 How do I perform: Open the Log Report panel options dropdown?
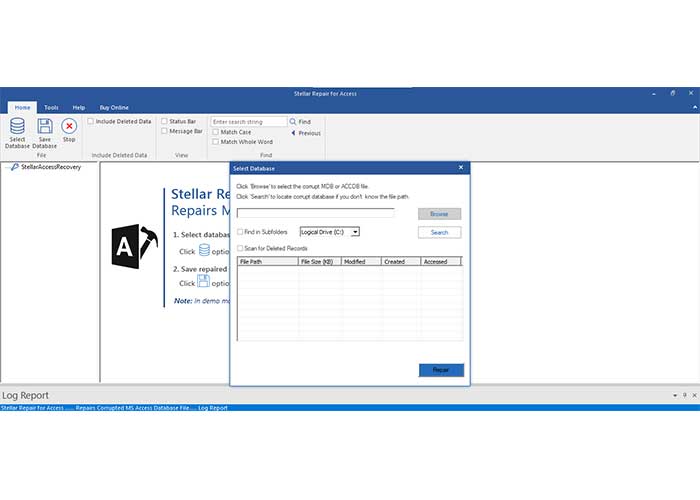click(x=675, y=395)
